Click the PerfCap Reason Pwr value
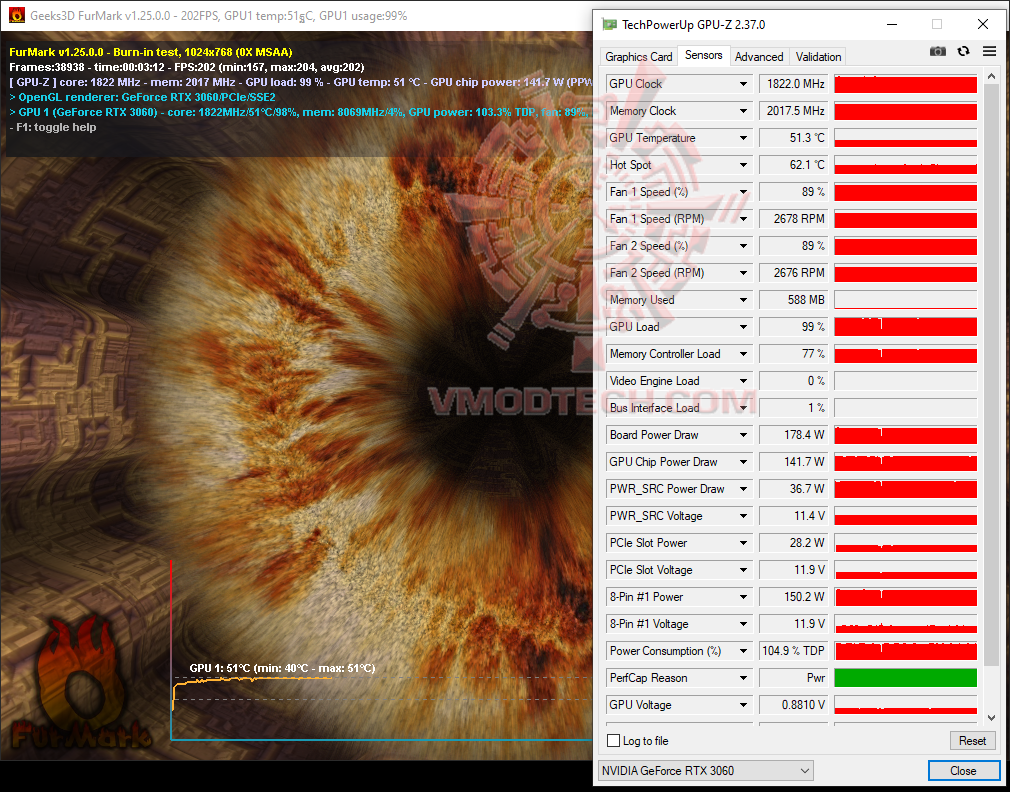Viewport: 1010px width, 792px height. pyautogui.click(x=794, y=679)
